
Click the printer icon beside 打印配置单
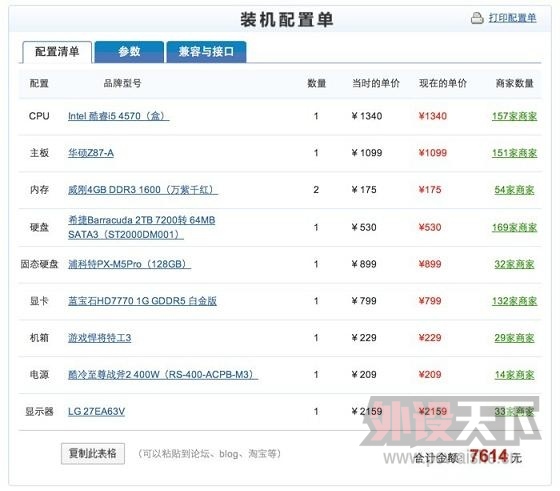click(477, 18)
